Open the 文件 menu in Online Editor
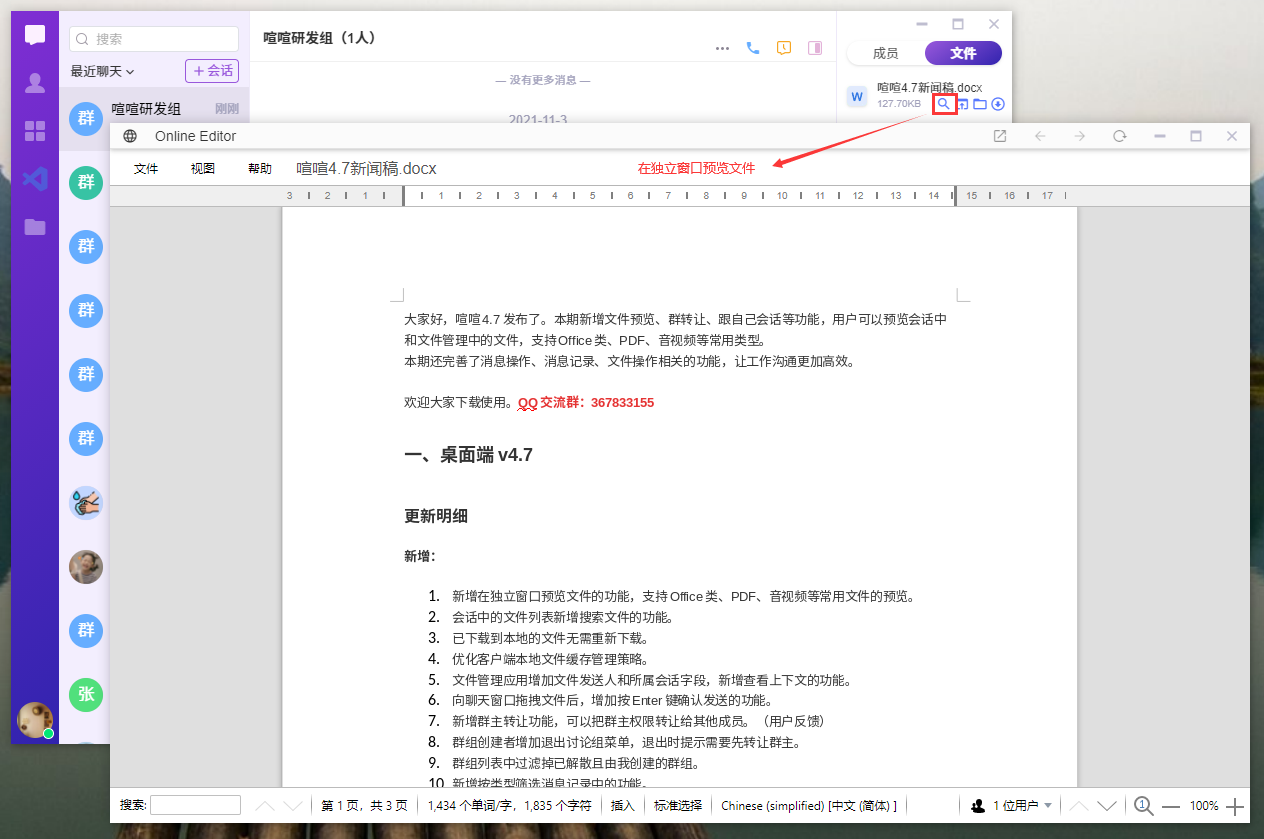The width and height of the screenshot is (1264, 839). [x=146, y=168]
